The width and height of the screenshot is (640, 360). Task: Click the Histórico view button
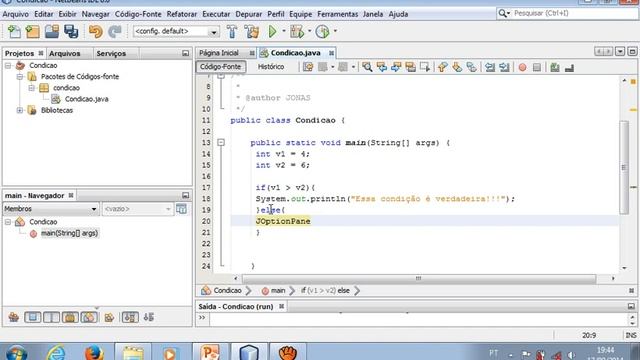coord(271,67)
